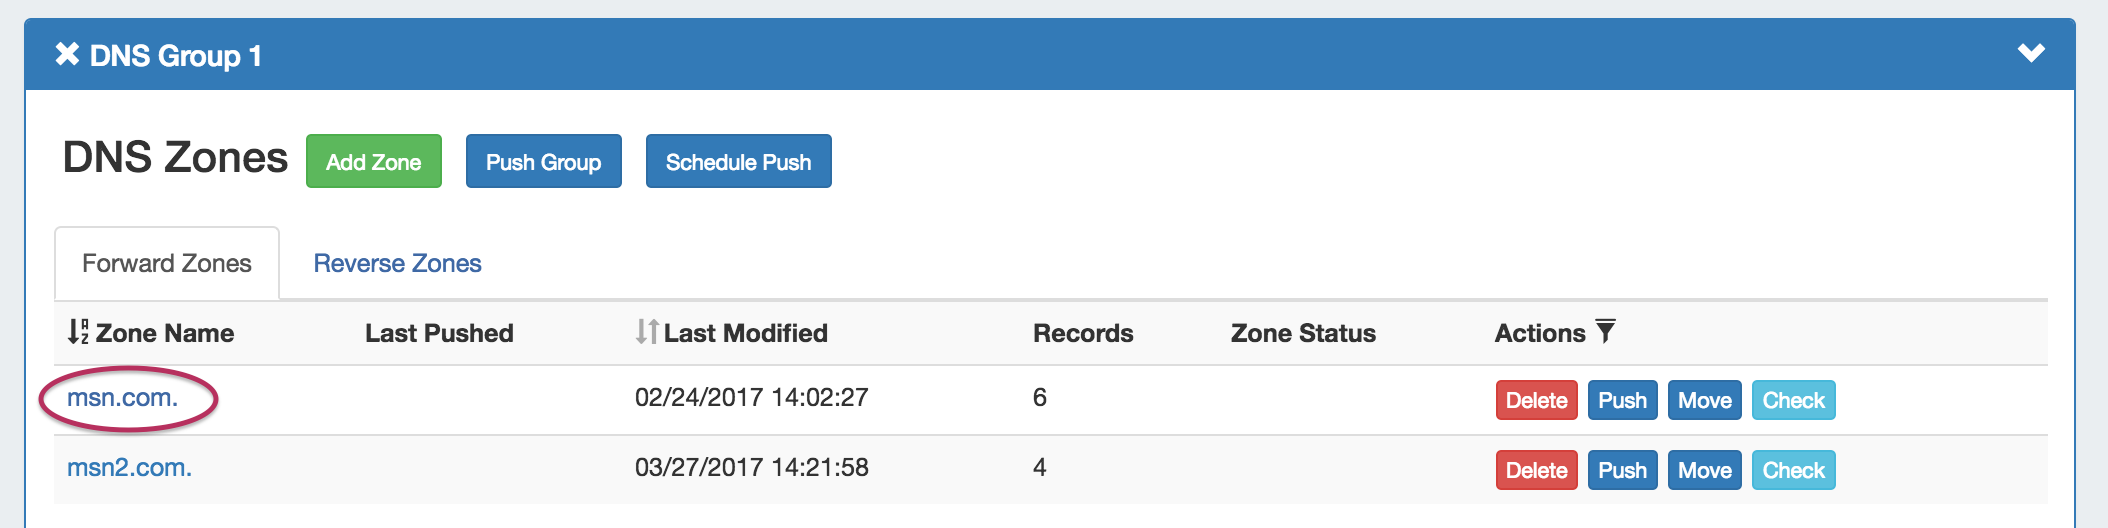Select the Forward Zones tab
Screen dimensions: 2108x528
coord(167,263)
